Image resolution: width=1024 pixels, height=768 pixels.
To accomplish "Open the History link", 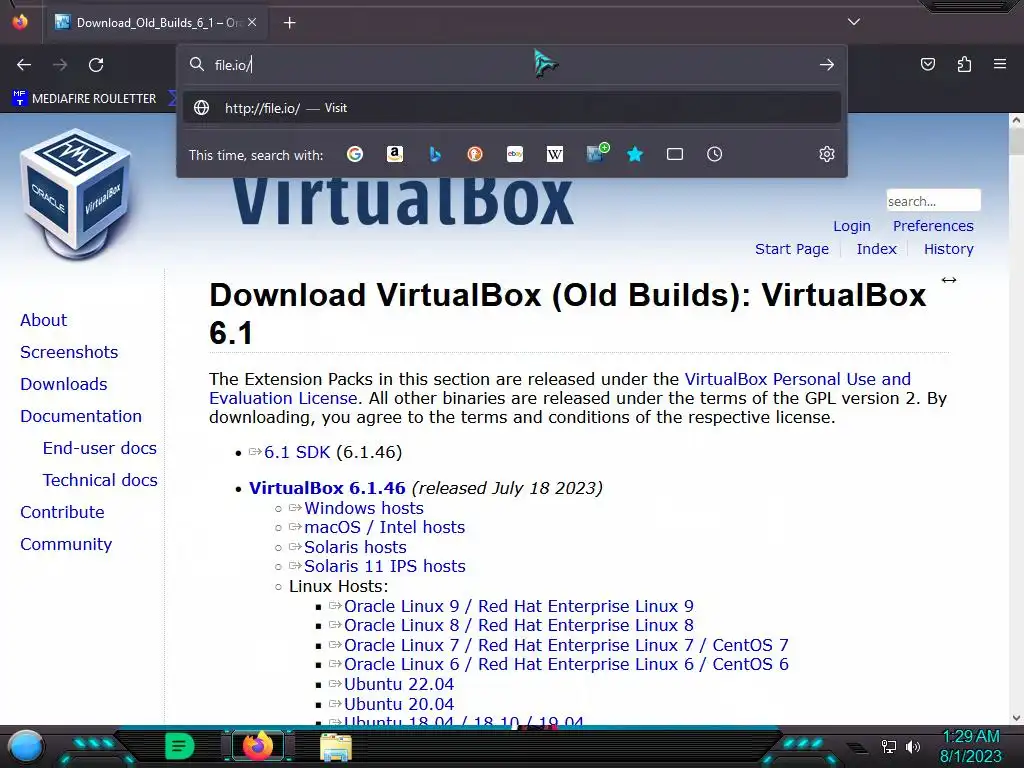I will [948, 249].
